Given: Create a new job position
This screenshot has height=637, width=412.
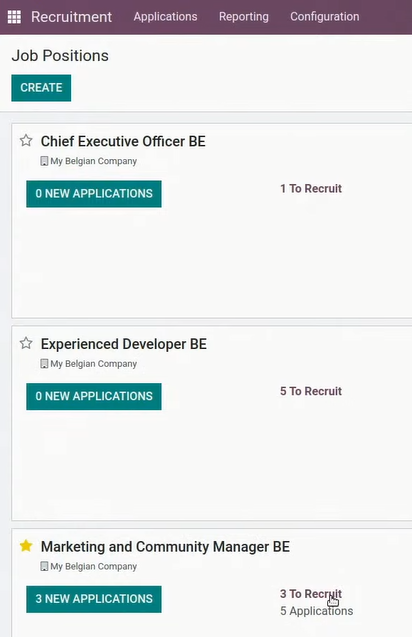Looking at the screenshot, I should point(41,88).
